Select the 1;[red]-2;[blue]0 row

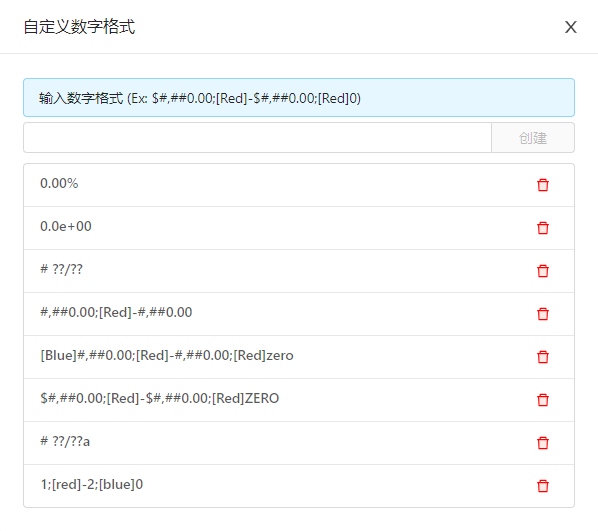pyautogui.click(x=299, y=486)
